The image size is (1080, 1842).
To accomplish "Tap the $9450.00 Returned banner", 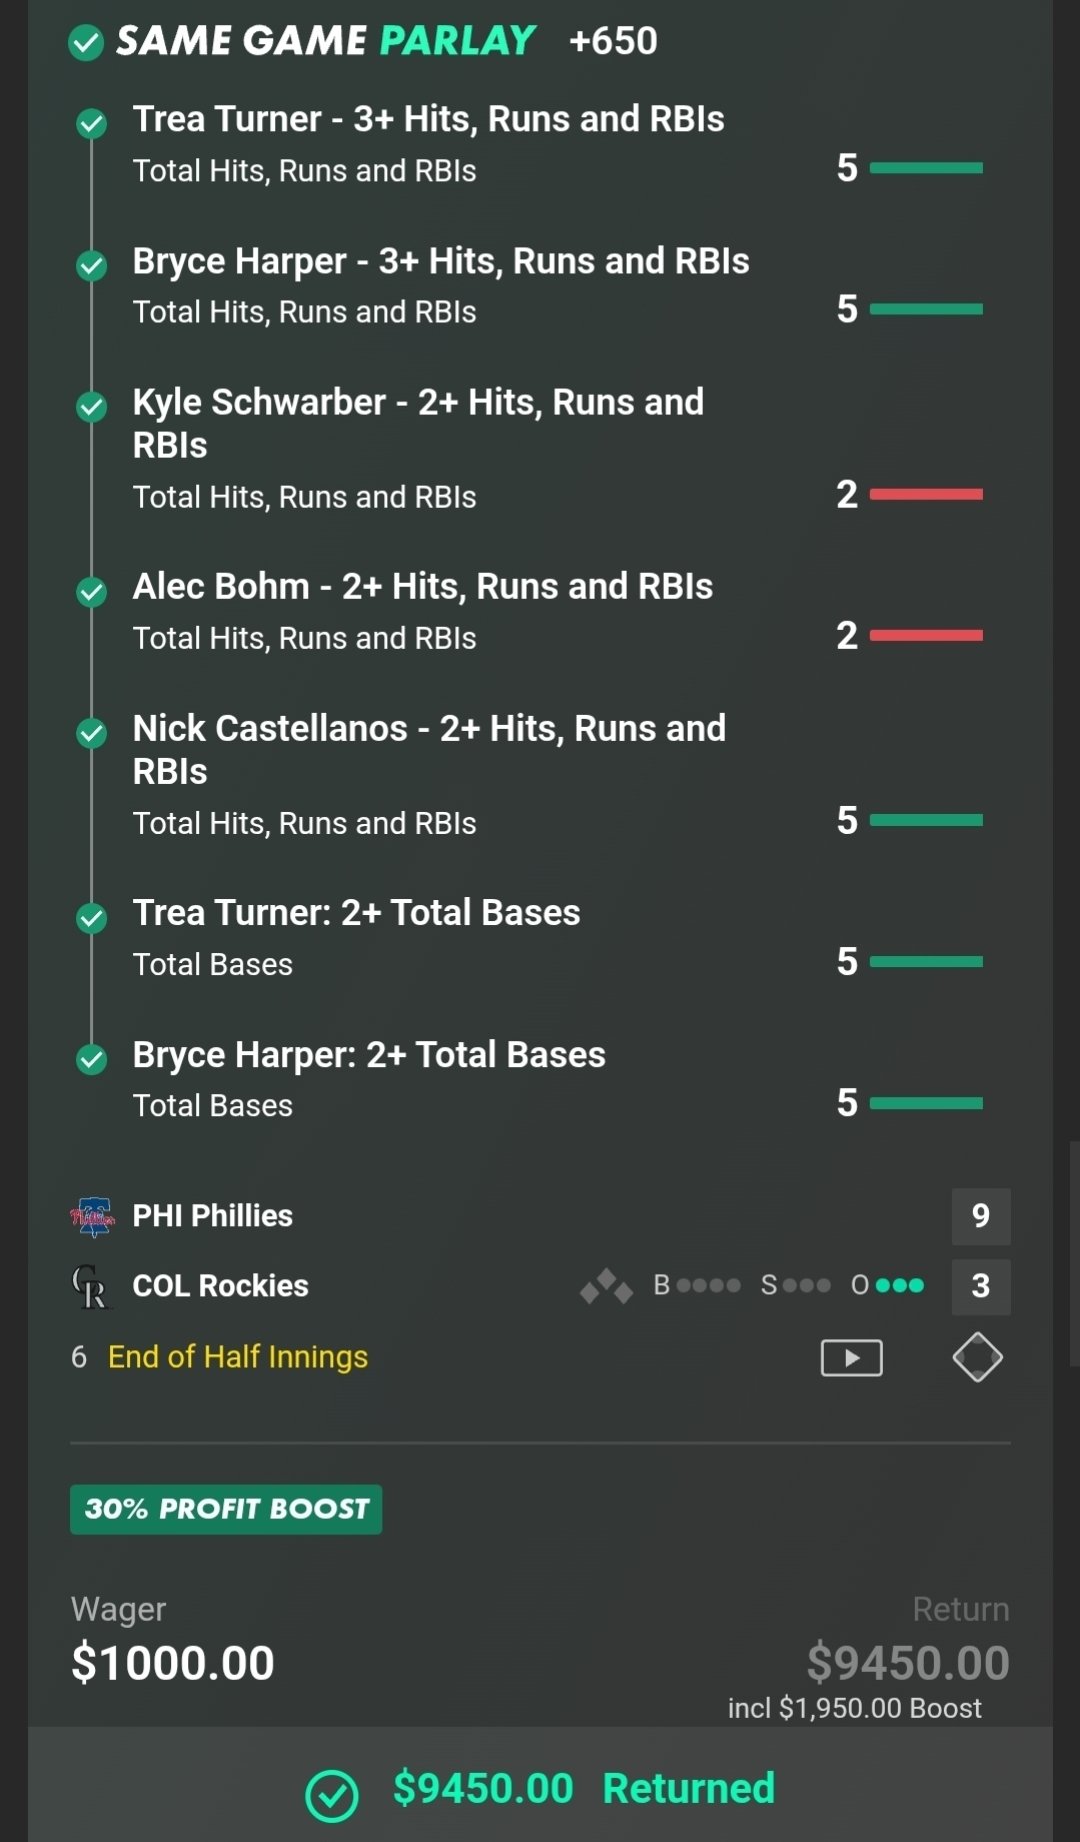I will point(583,1789).
